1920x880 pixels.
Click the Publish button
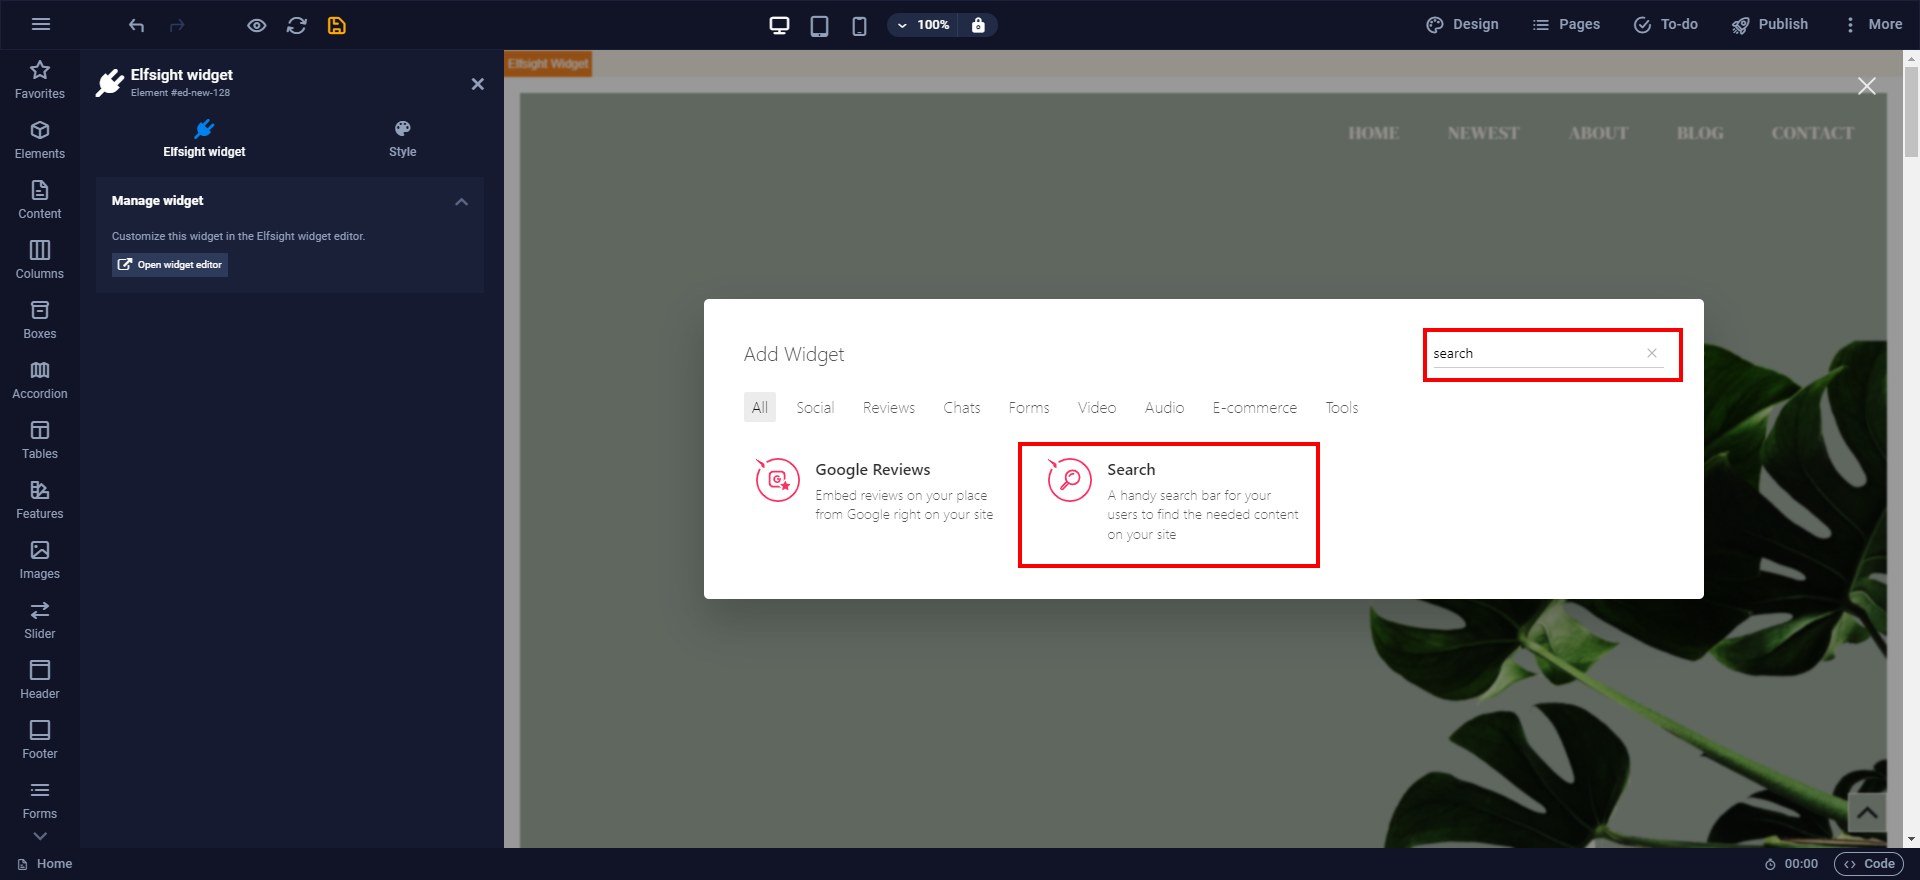1770,25
